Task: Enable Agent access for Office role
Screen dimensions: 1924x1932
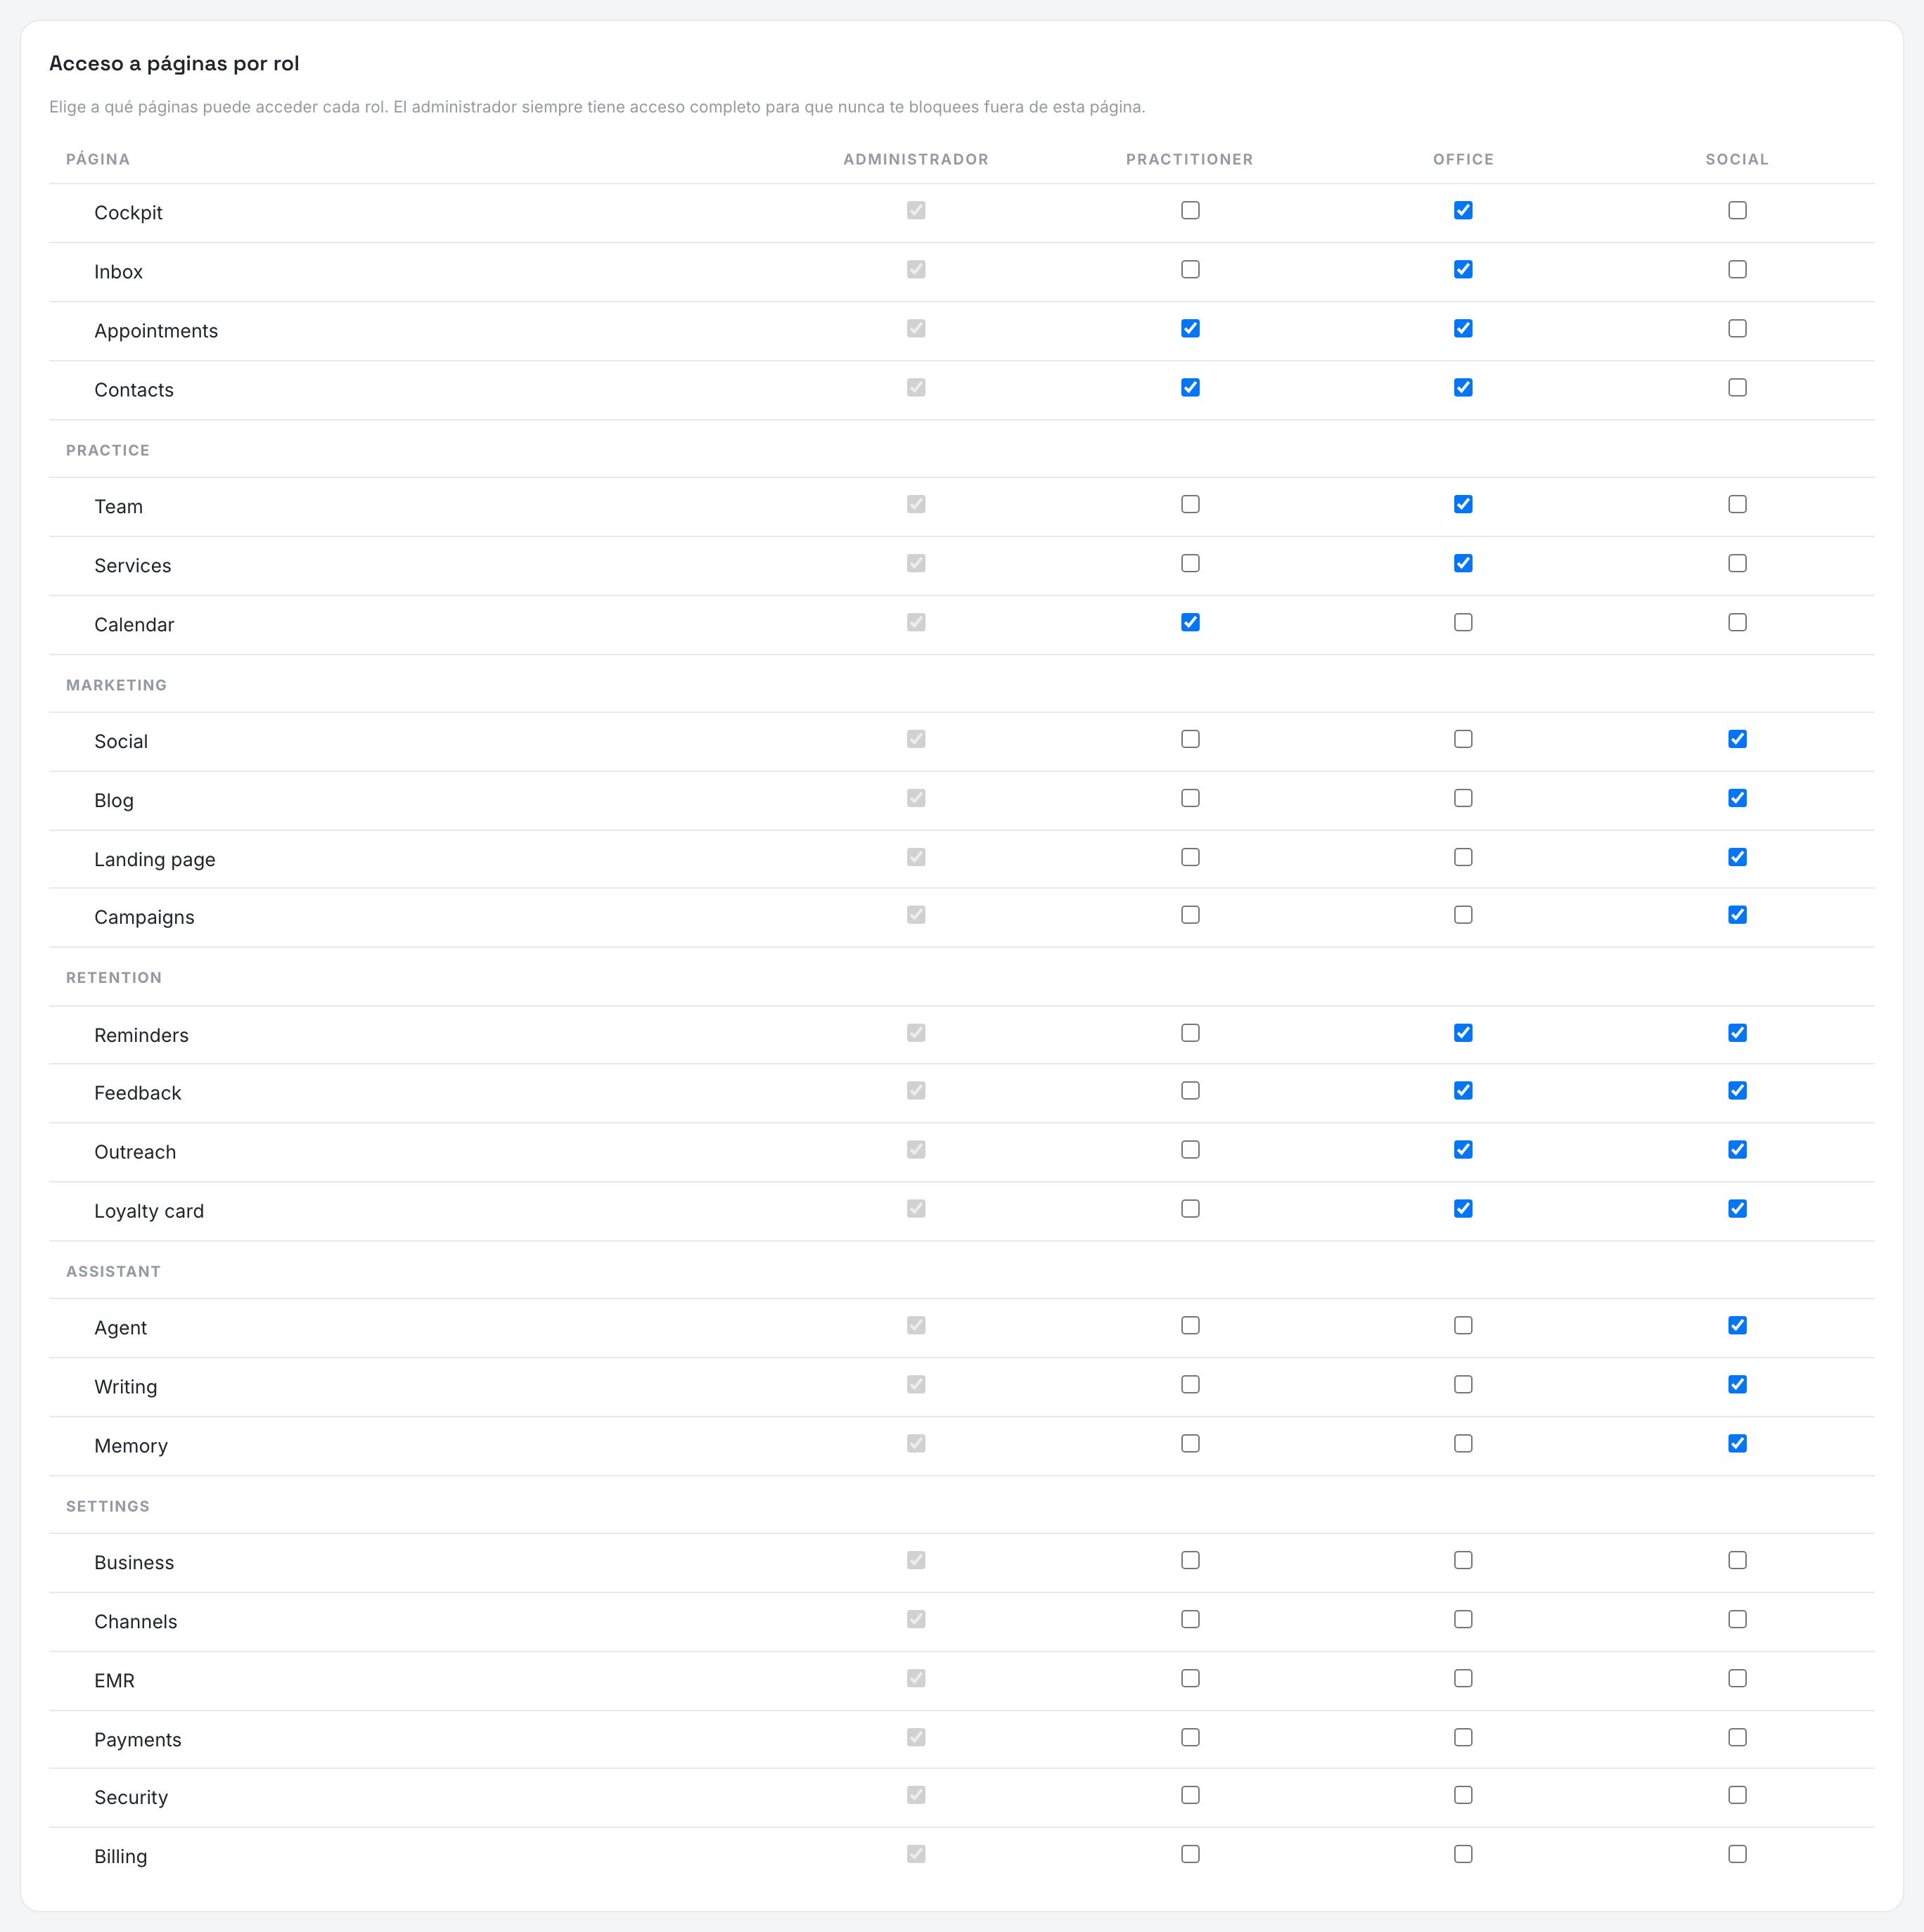Action: [1463, 1326]
